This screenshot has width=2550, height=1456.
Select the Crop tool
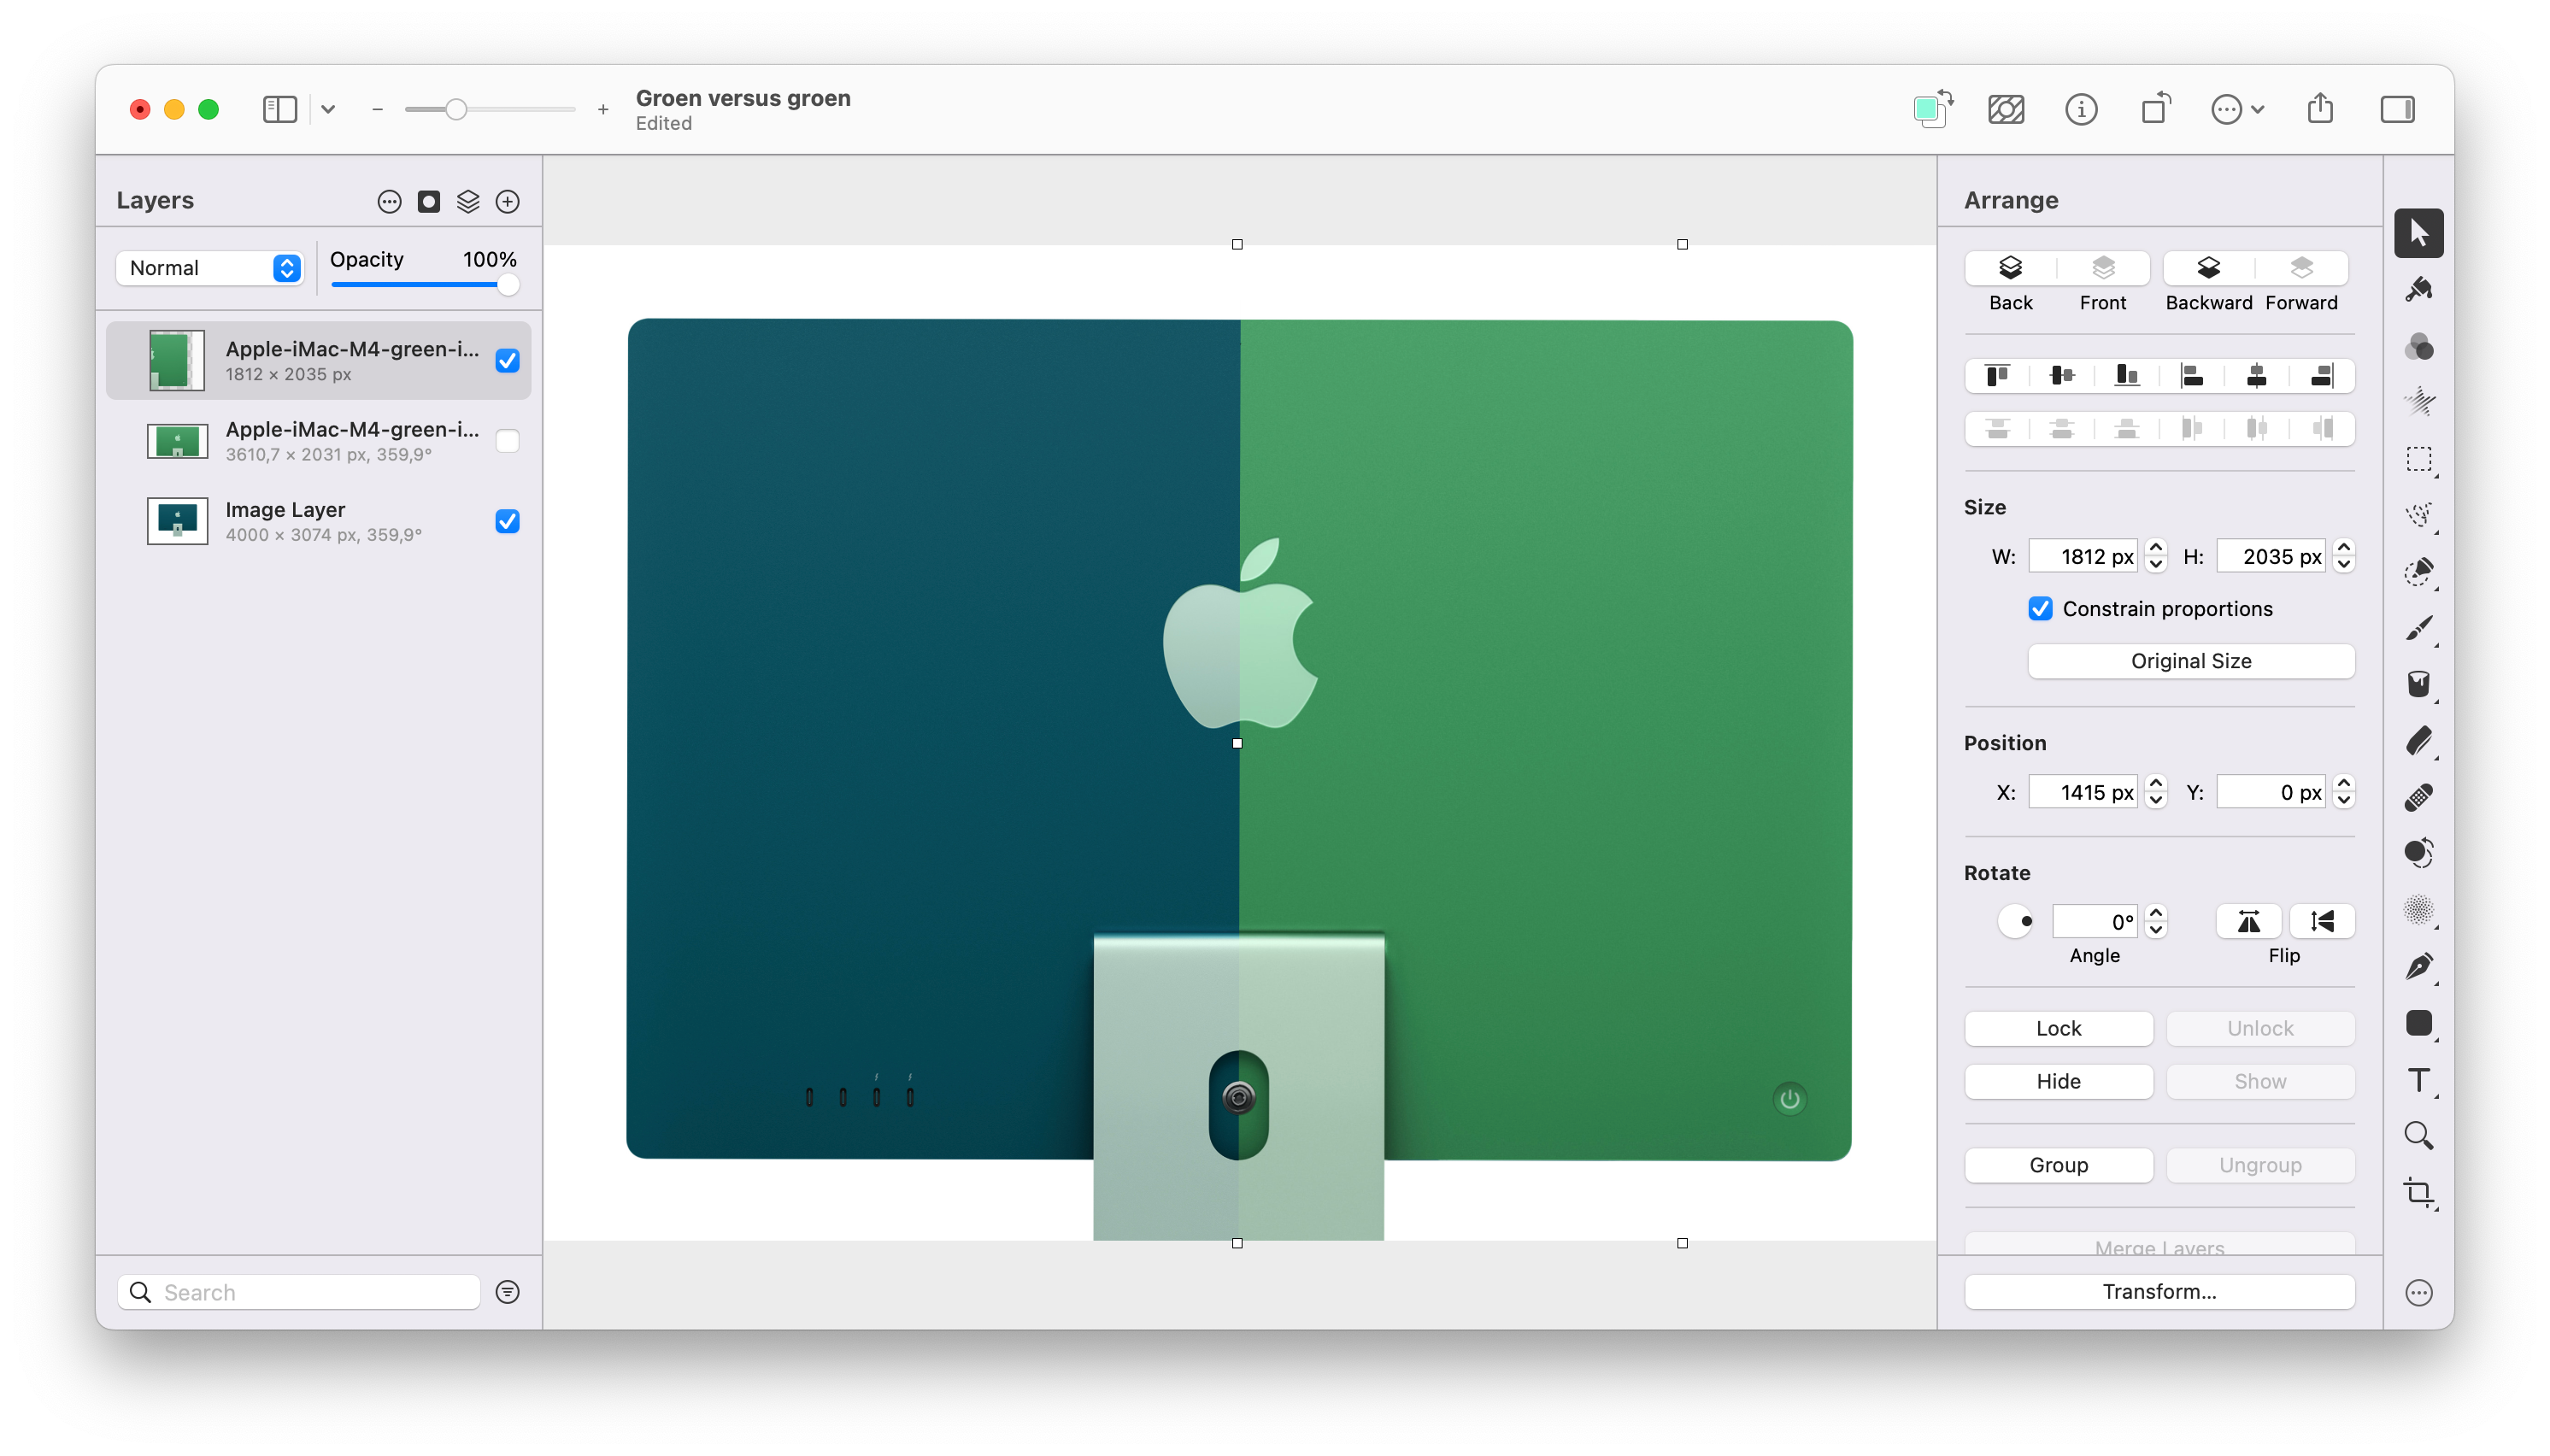[2418, 1192]
